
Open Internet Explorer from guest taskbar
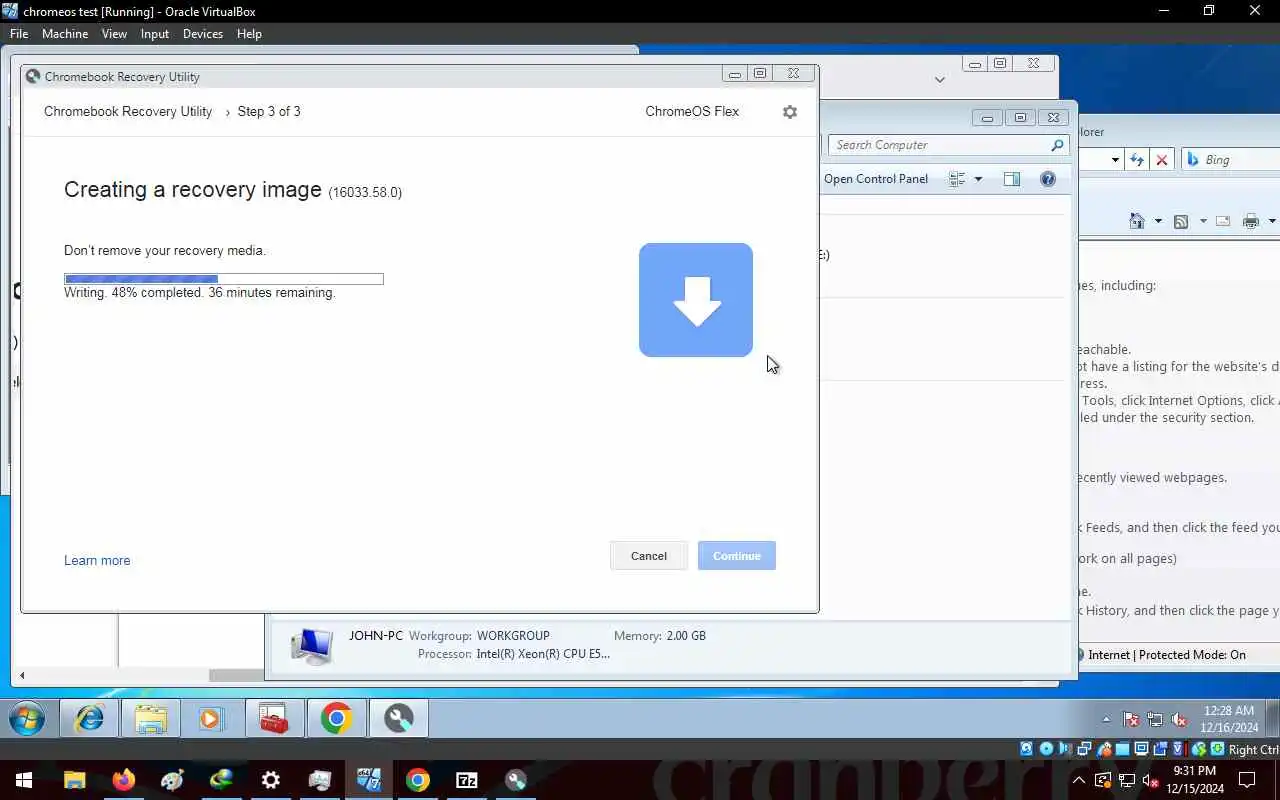90,718
